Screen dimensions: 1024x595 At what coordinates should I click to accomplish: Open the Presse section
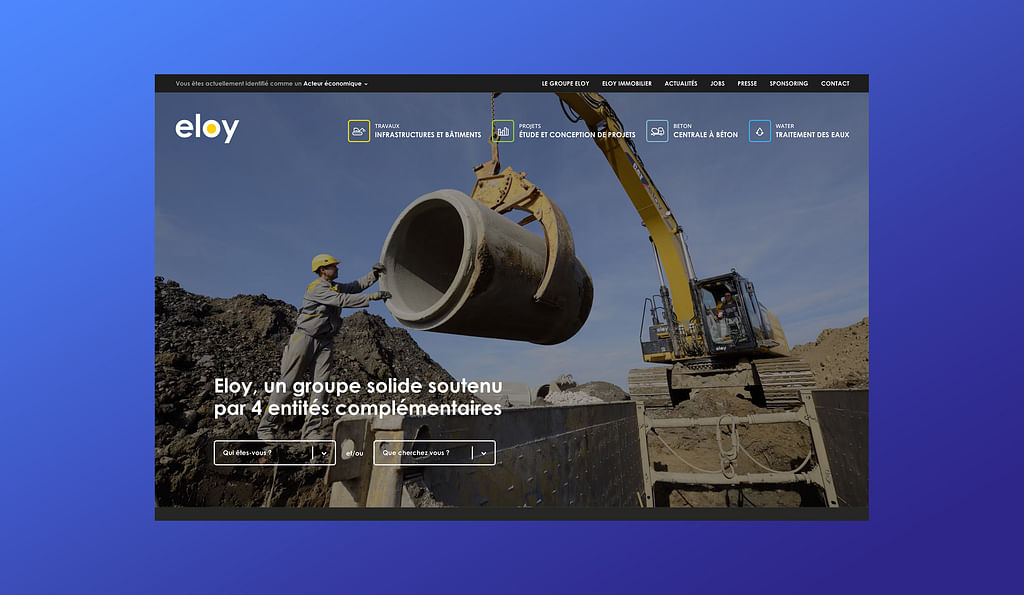pos(747,84)
